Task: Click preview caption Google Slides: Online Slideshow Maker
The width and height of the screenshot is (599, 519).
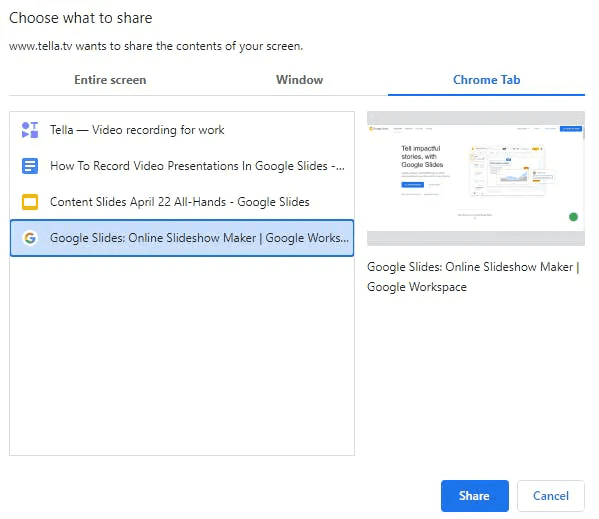Action: (473, 277)
